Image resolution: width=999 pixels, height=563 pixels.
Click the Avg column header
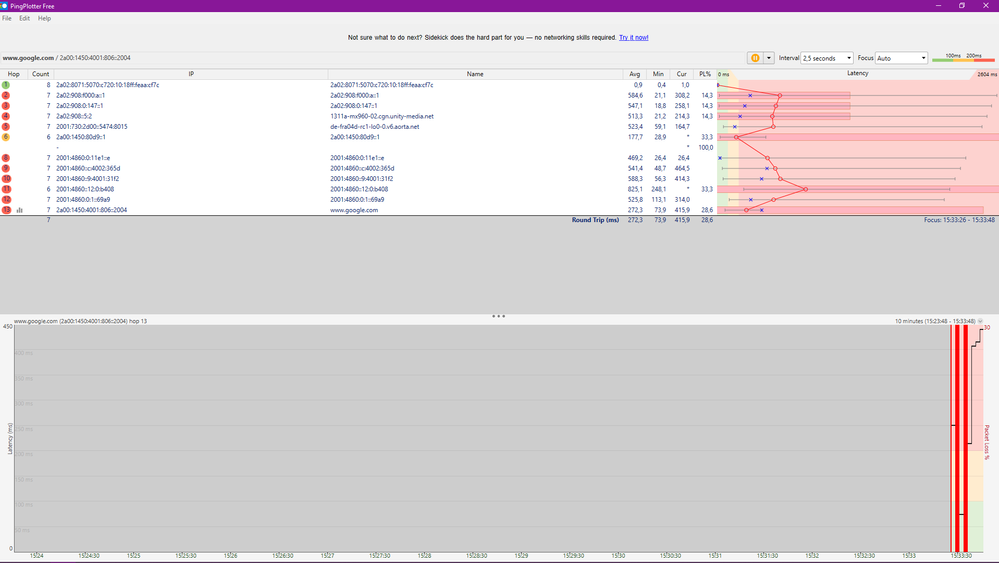635,74
